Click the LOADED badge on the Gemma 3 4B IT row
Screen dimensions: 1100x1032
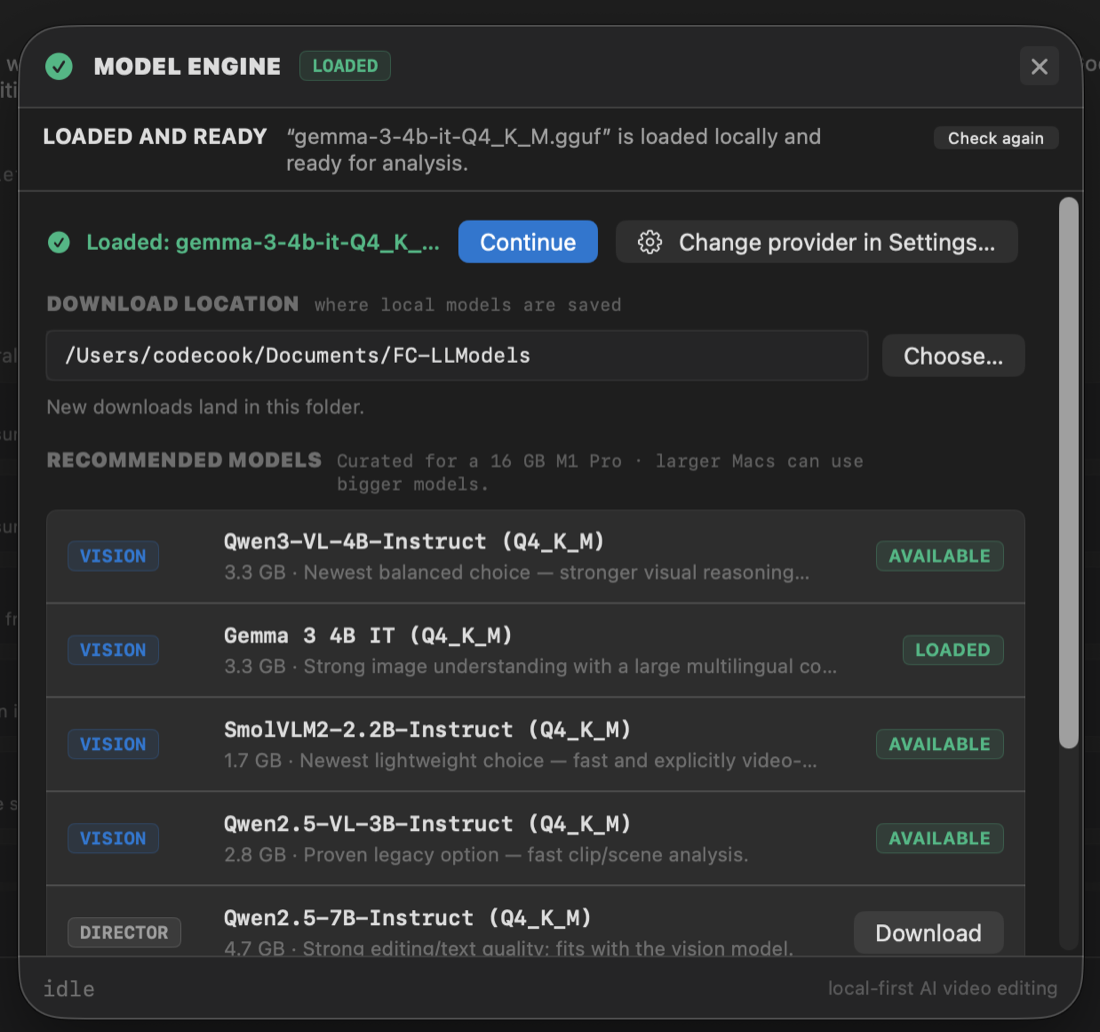pyautogui.click(x=953, y=650)
